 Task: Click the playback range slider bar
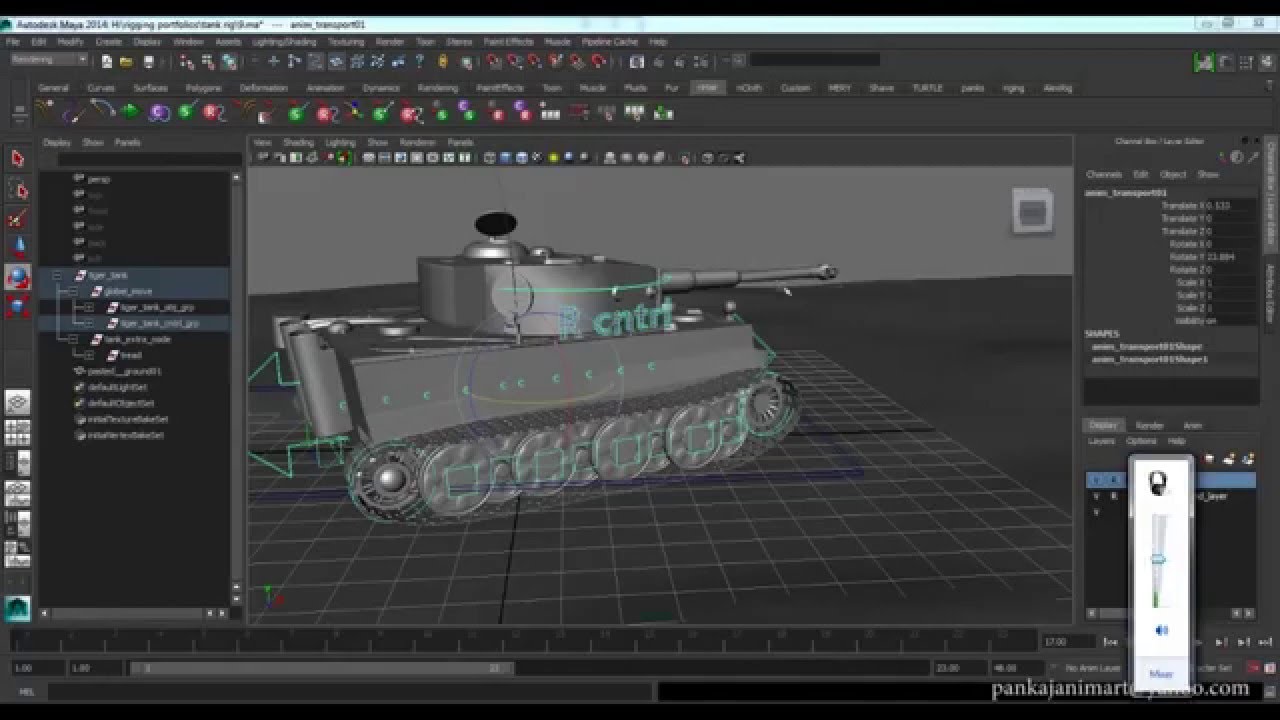[x=322, y=668]
